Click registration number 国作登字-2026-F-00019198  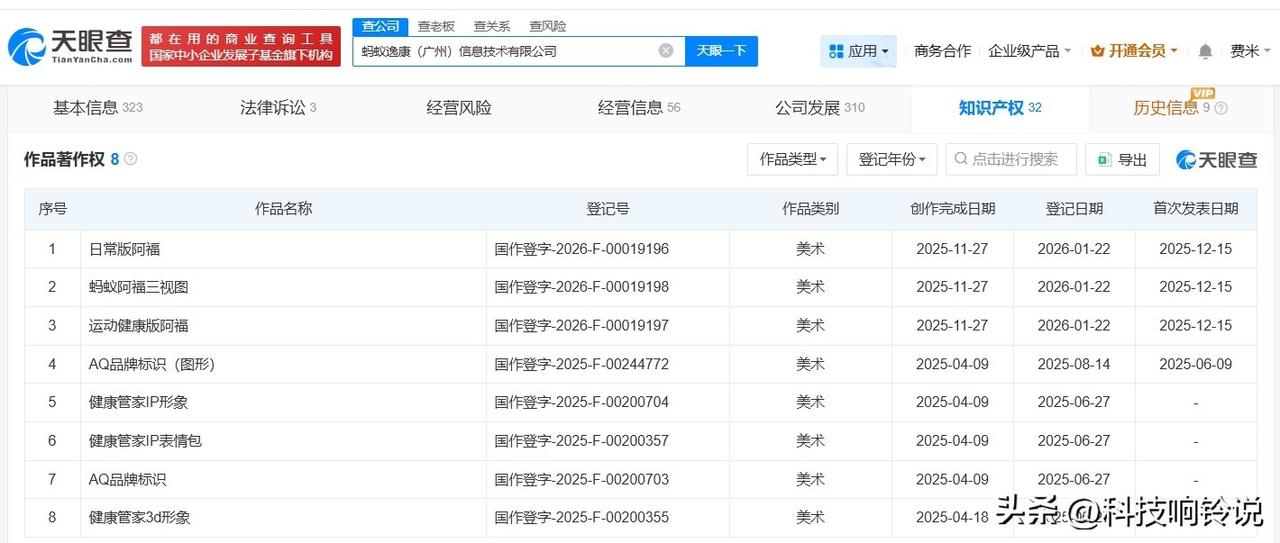[581, 287]
